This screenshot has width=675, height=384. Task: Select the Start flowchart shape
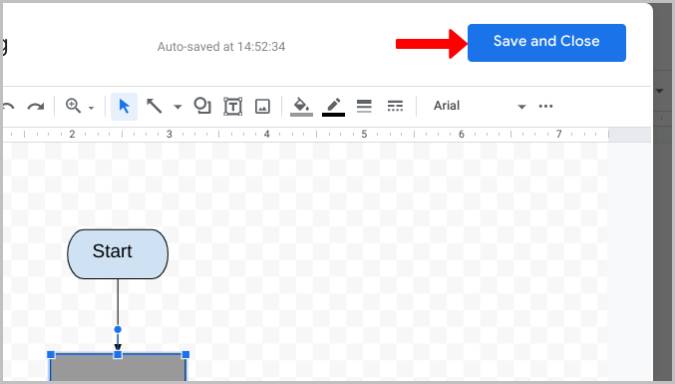pos(118,254)
